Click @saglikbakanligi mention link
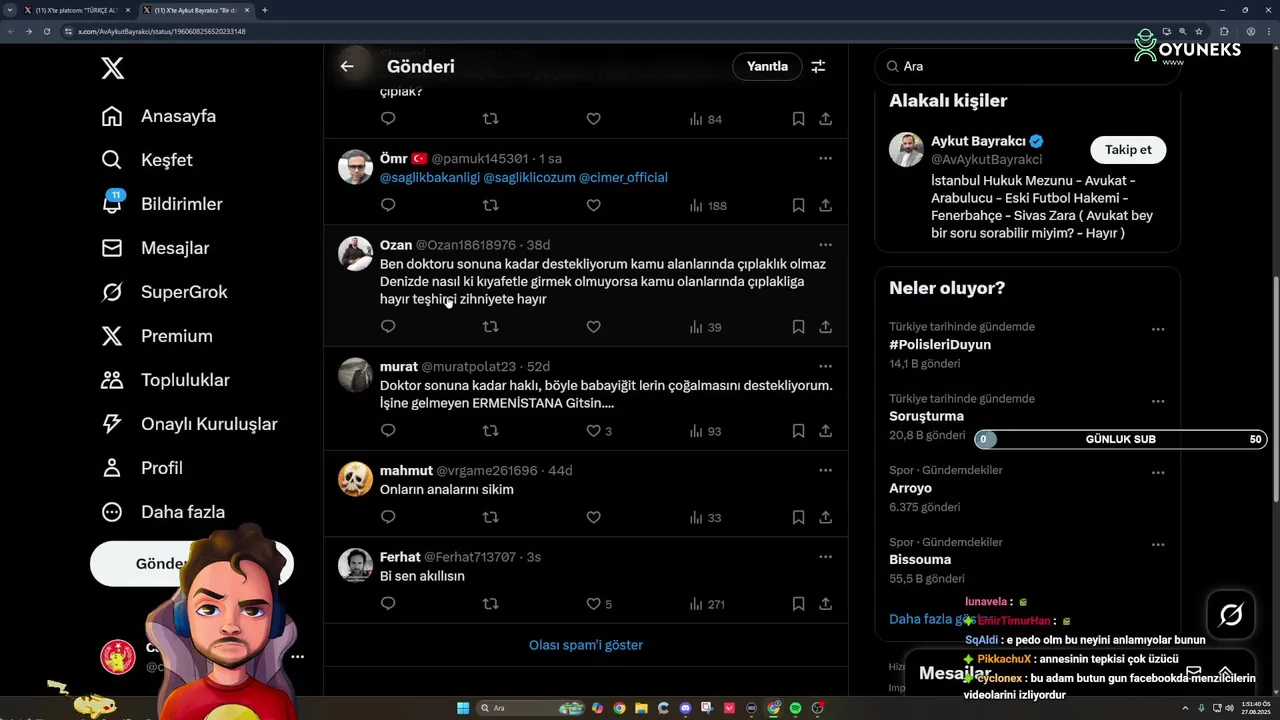Screen dimensions: 1280x720 pyautogui.click(x=430, y=177)
